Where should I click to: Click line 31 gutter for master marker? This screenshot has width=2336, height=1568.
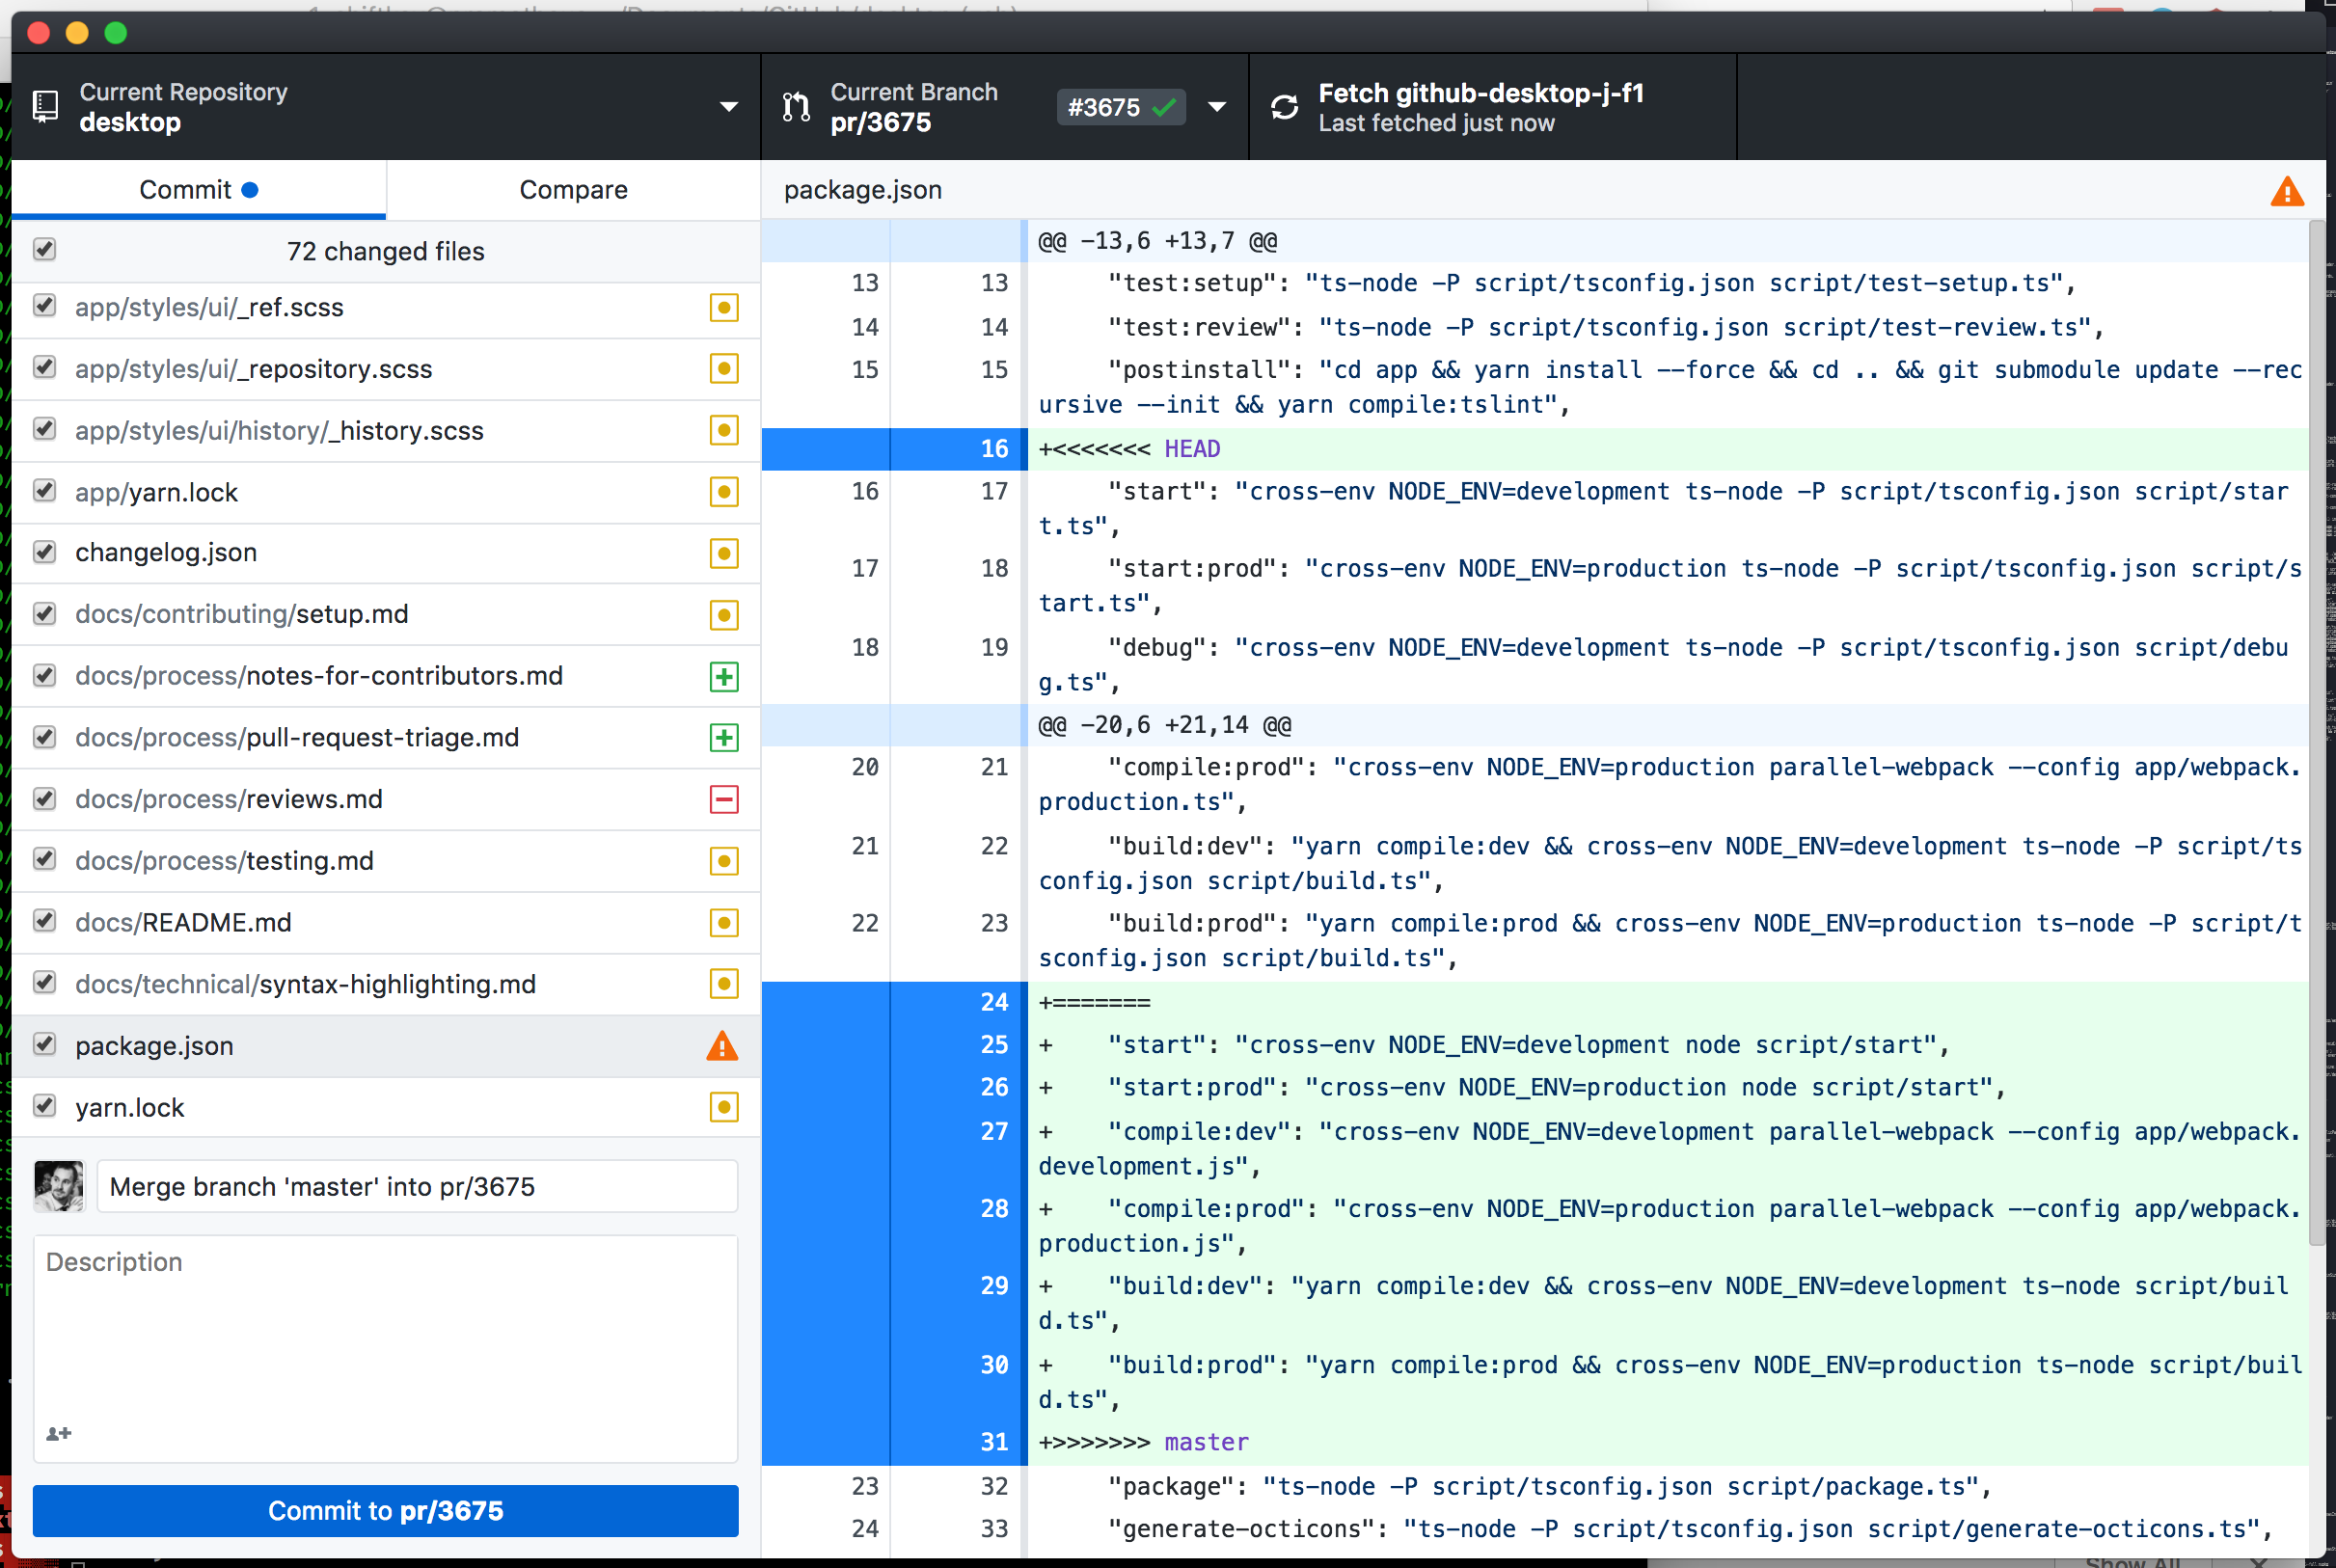pyautogui.click(x=894, y=1442)
